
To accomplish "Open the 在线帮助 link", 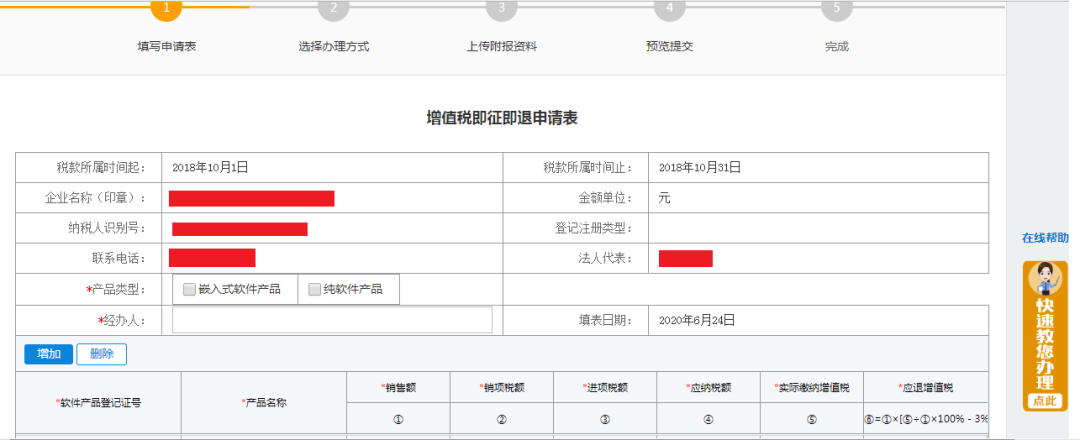I will [1045, 238].
